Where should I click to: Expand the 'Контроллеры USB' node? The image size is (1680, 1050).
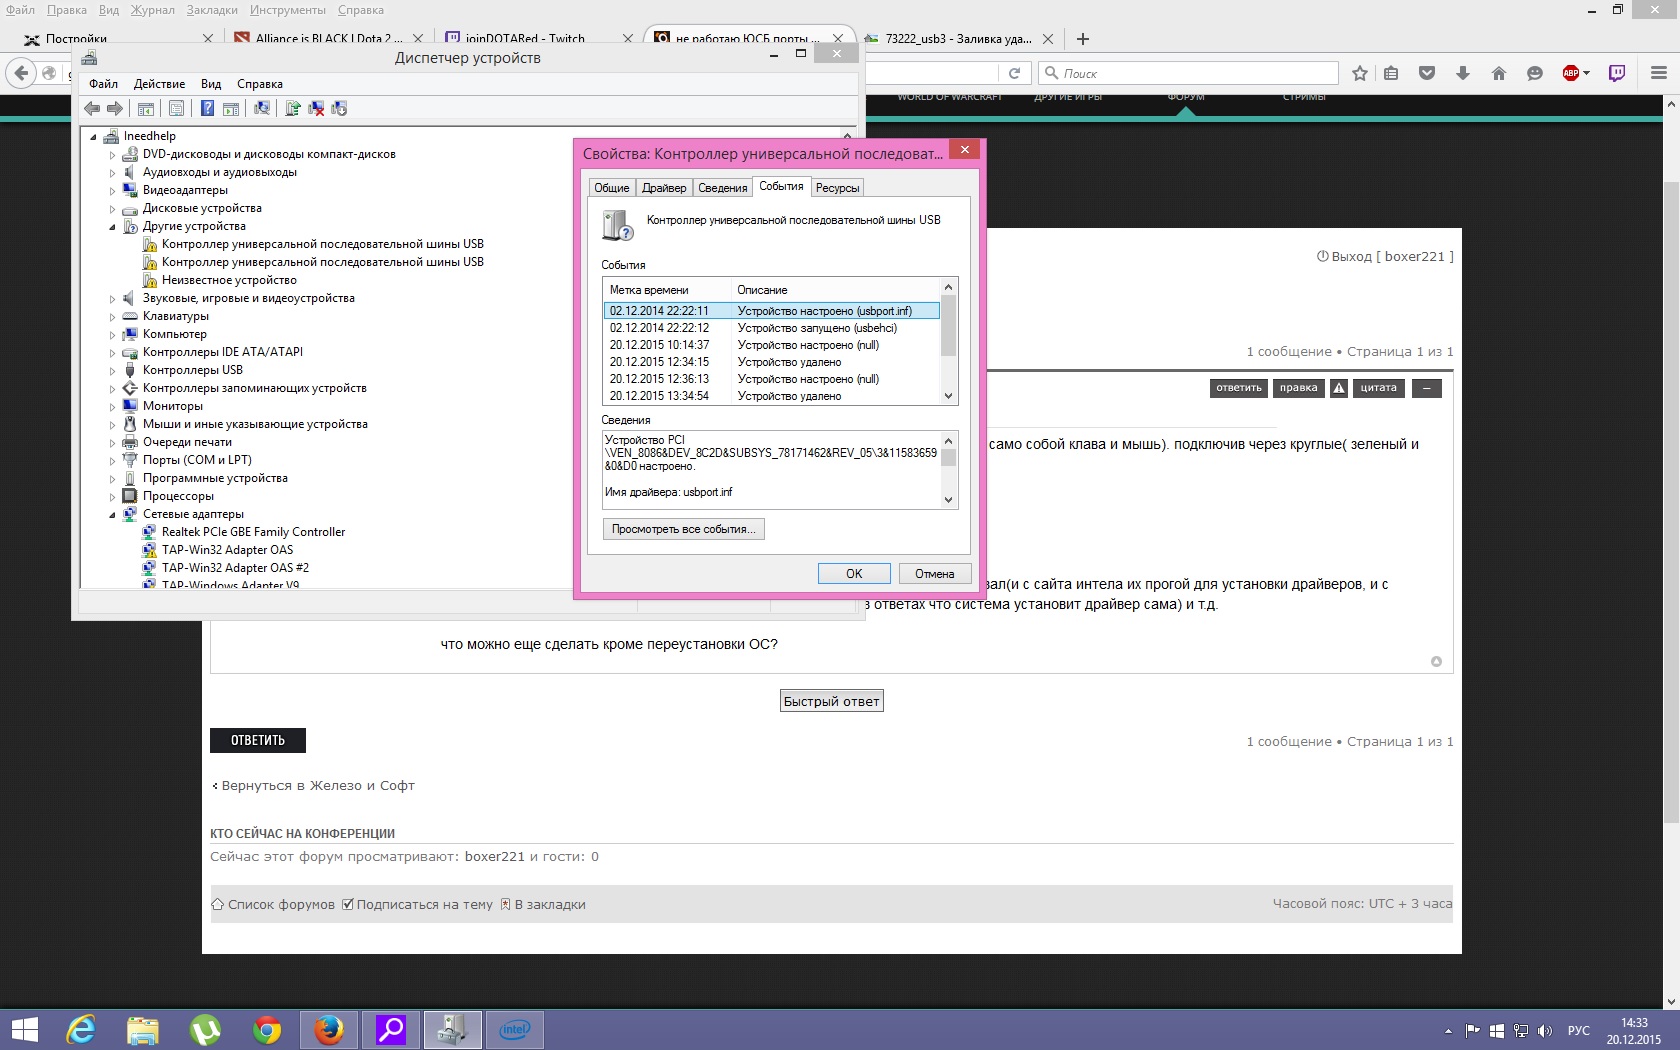click(x=113, y=370)
